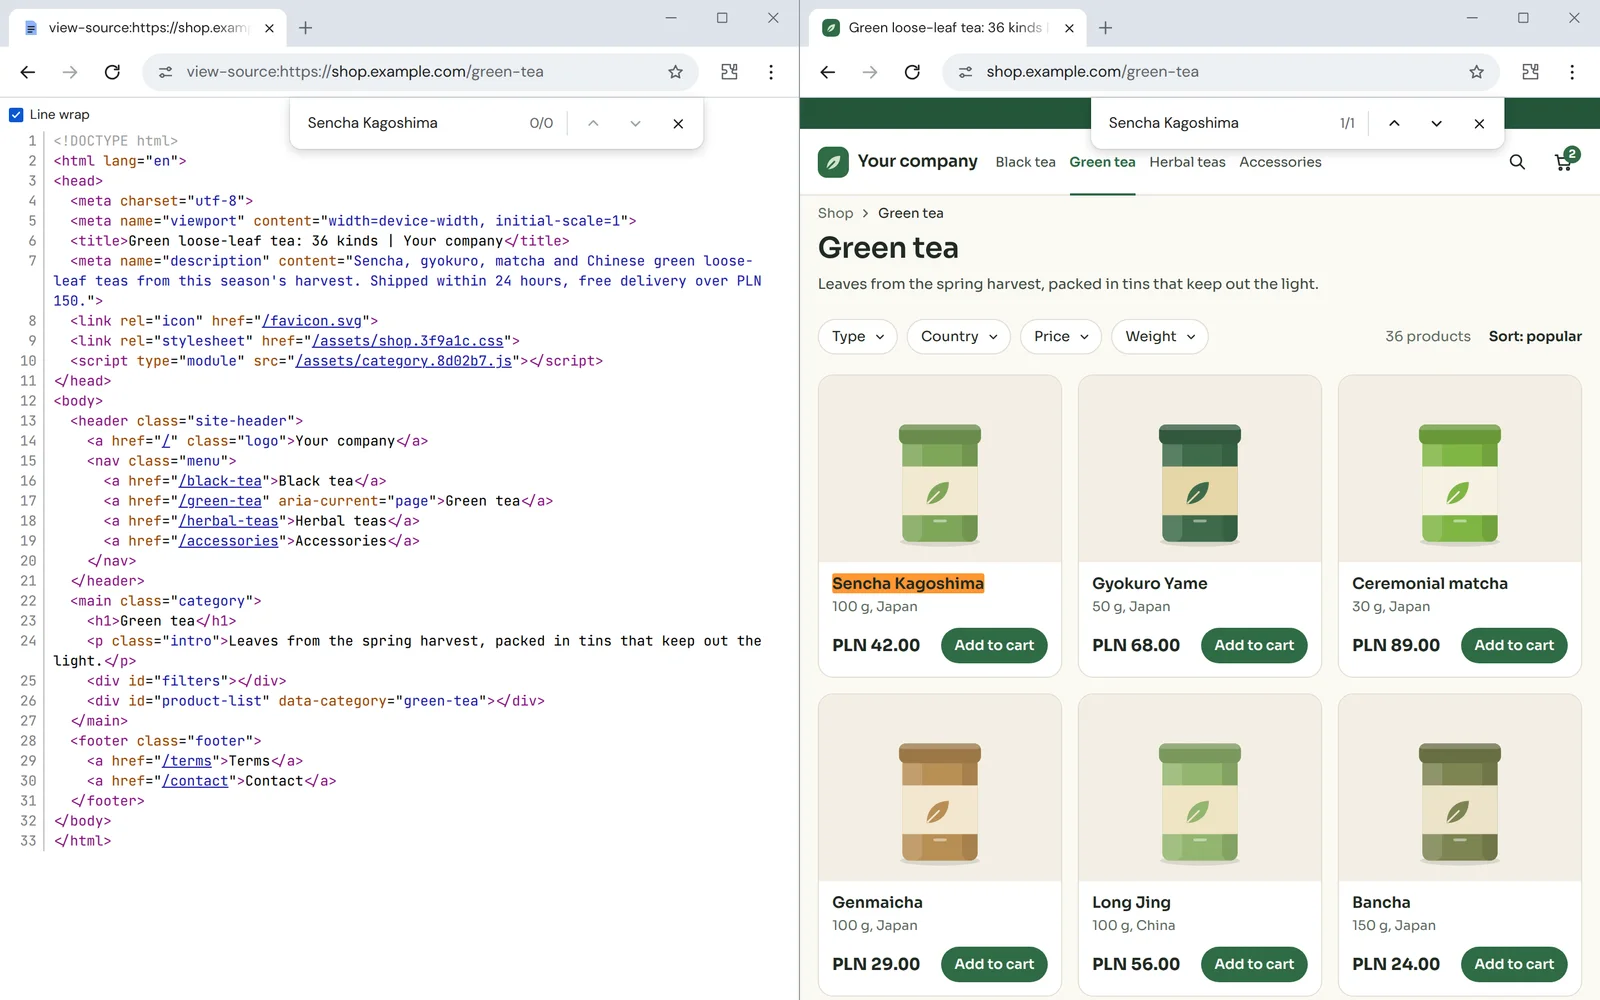
Task: Click site info icon in shop address bar
Action: point(965,72)
